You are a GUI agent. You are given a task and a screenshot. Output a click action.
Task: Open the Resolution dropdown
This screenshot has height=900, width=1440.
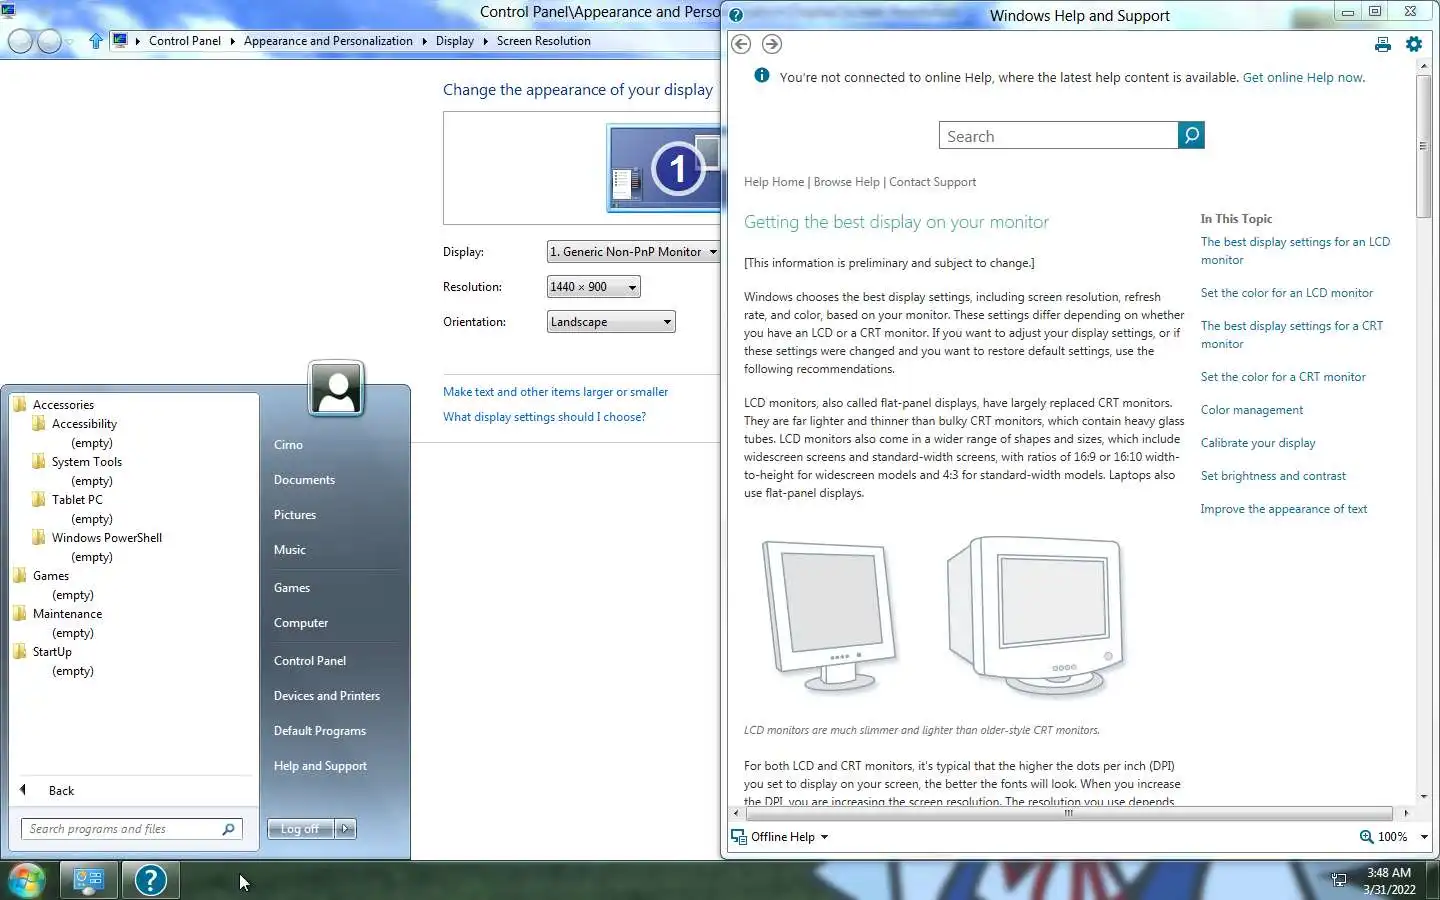tap(594, 287)
